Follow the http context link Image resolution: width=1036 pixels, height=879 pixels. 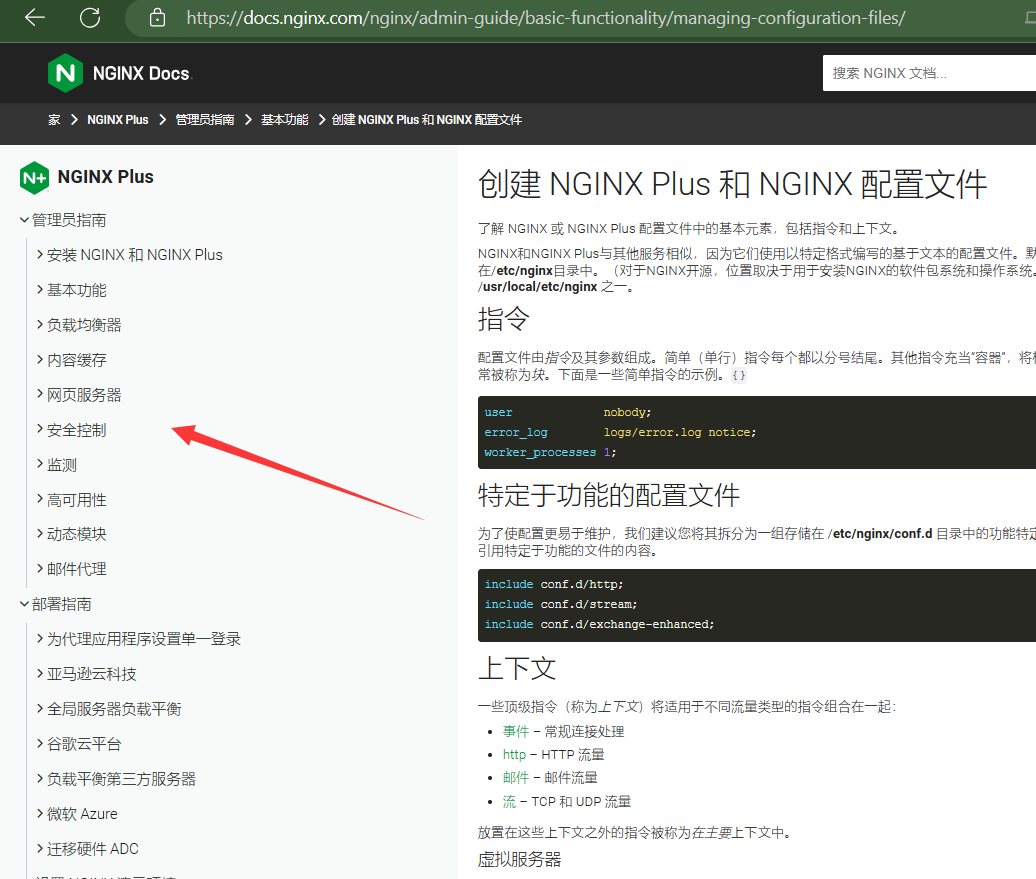pos(514,755)
